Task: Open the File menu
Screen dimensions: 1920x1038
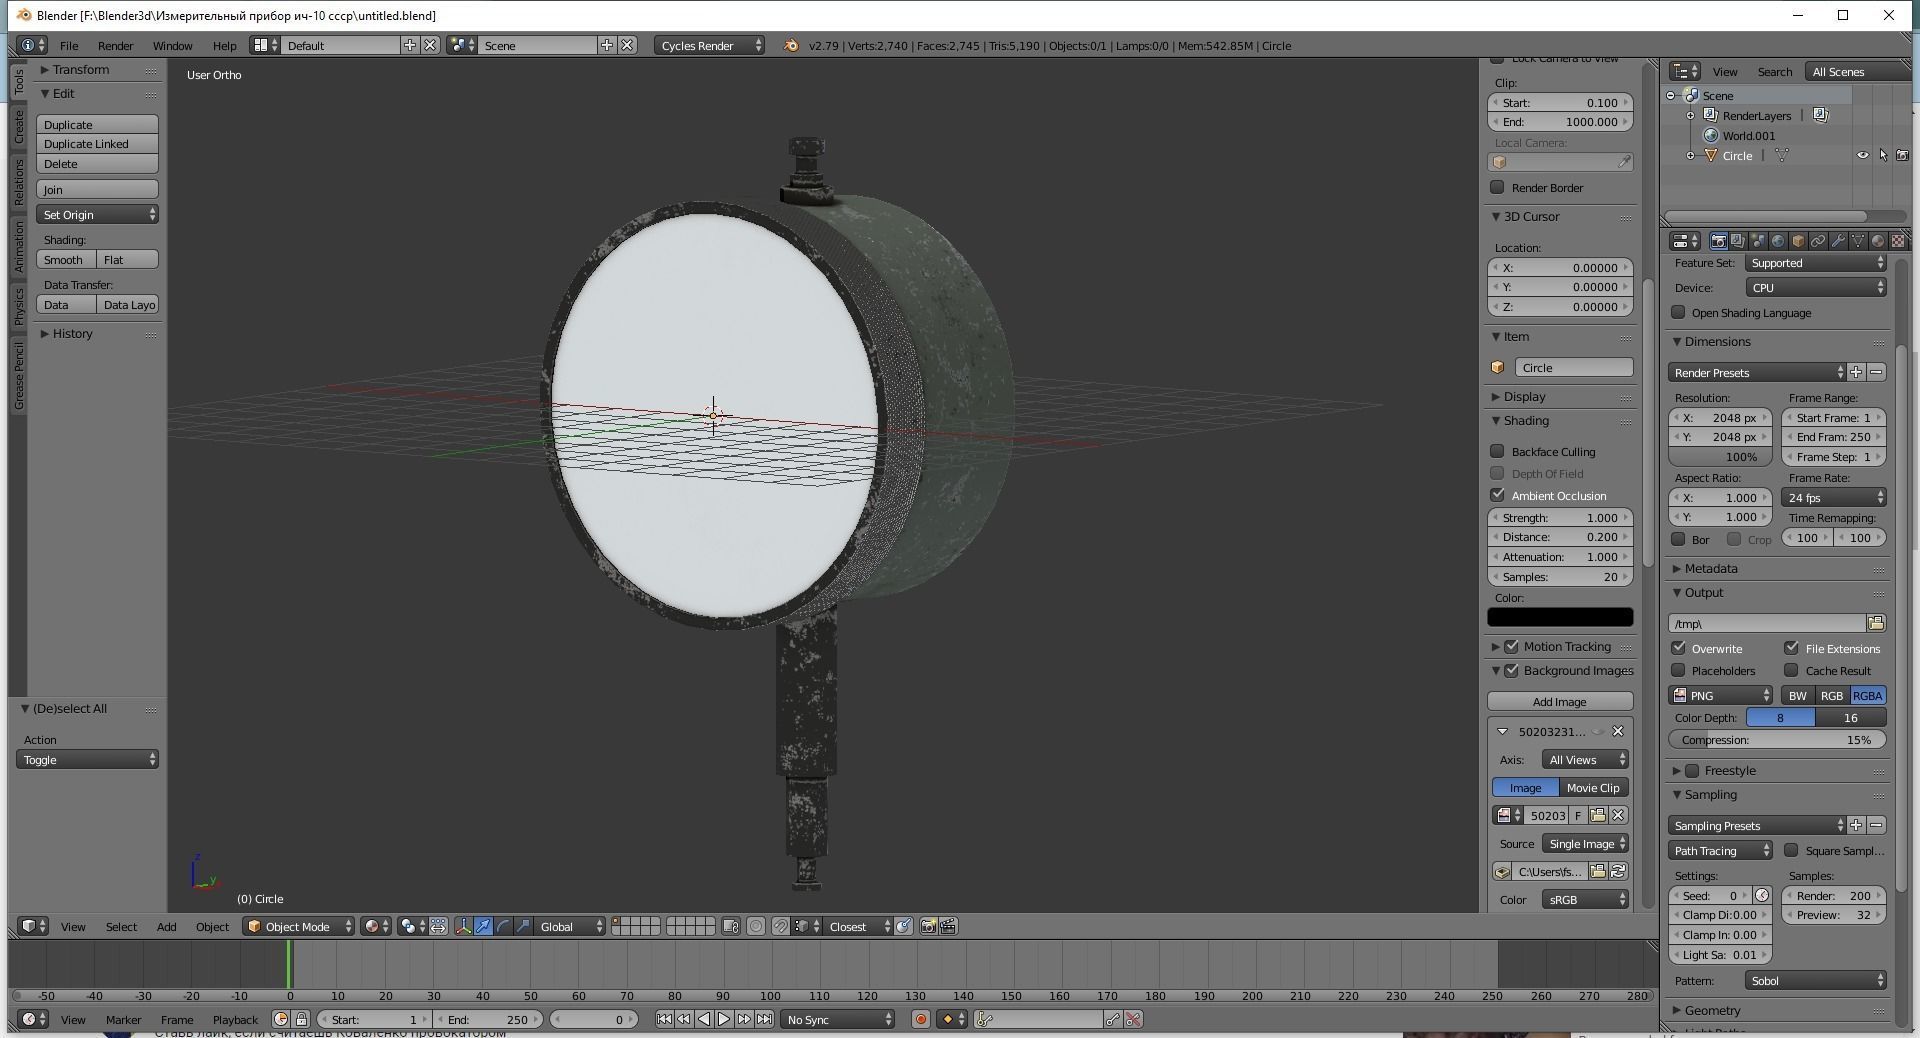Action: [69, 46]
